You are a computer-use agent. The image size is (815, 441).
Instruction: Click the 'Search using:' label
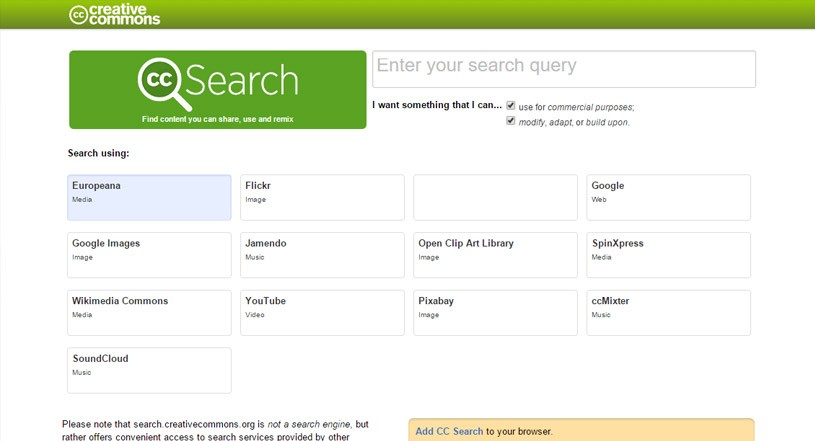tap(98, 153)
